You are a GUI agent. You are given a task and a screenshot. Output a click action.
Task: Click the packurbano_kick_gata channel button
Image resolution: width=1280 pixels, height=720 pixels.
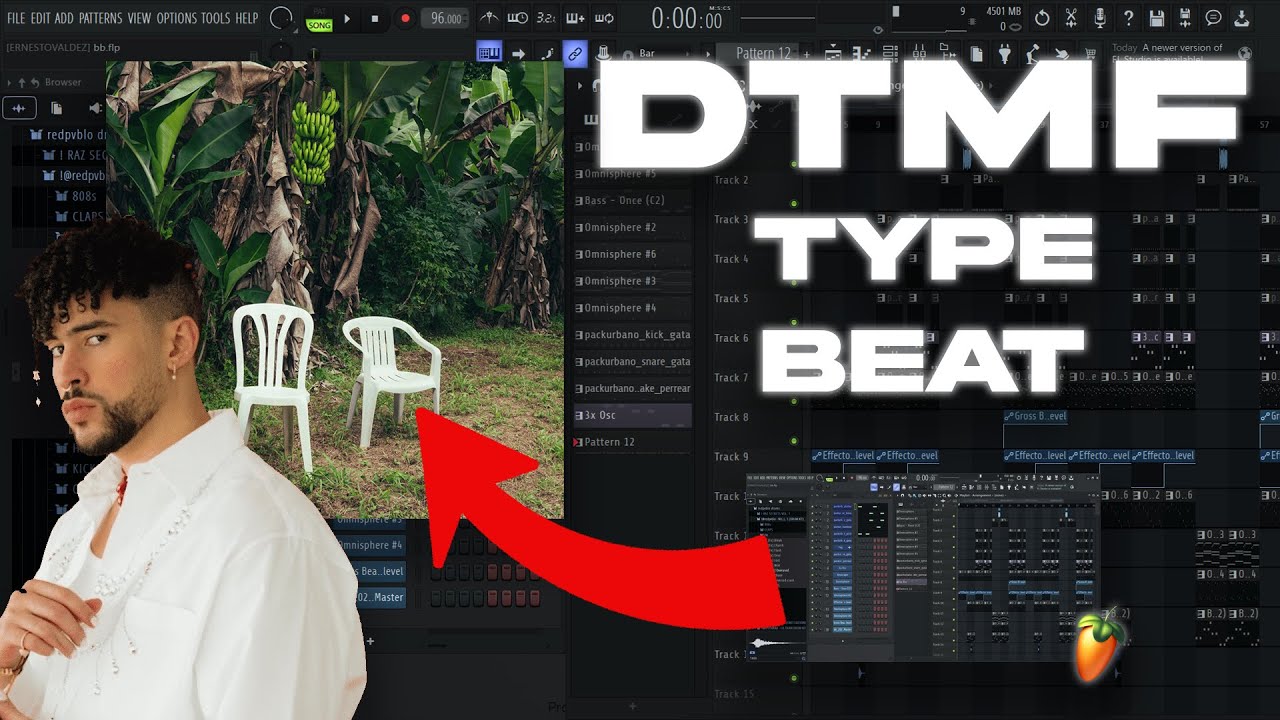[x=631, y=335]
